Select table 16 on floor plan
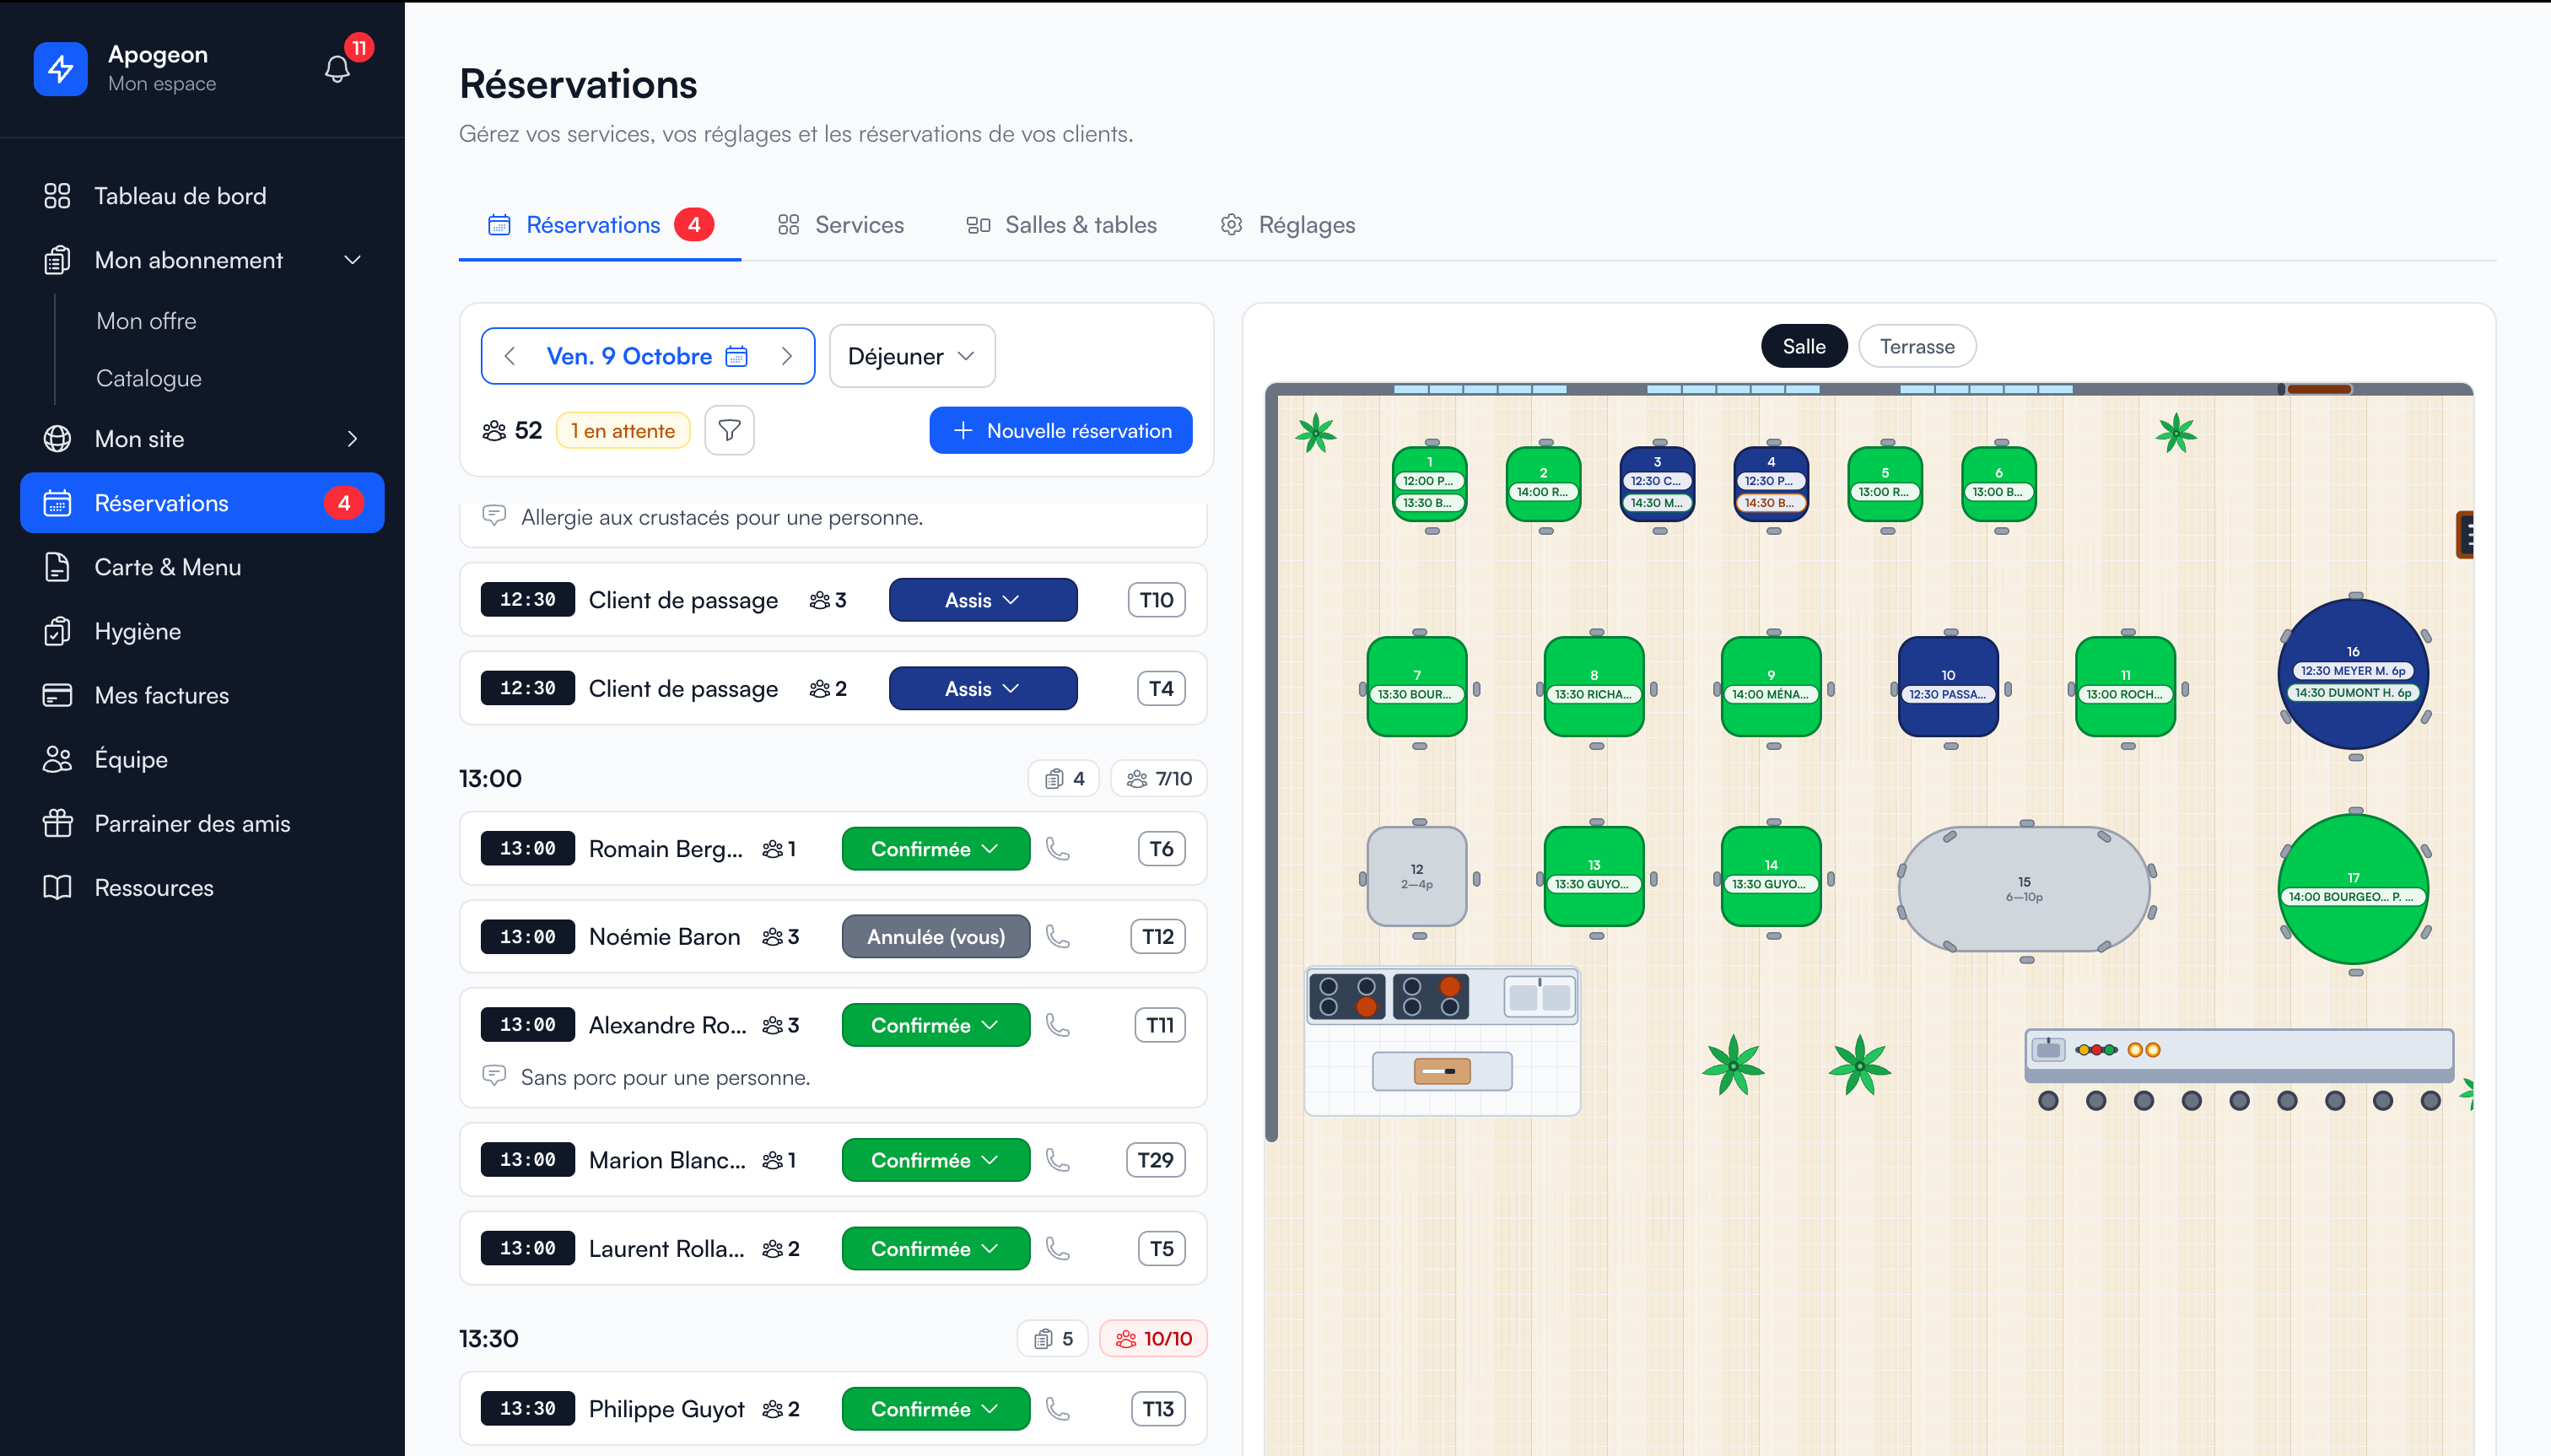 pyautogui.click(x=2354, y=675)
